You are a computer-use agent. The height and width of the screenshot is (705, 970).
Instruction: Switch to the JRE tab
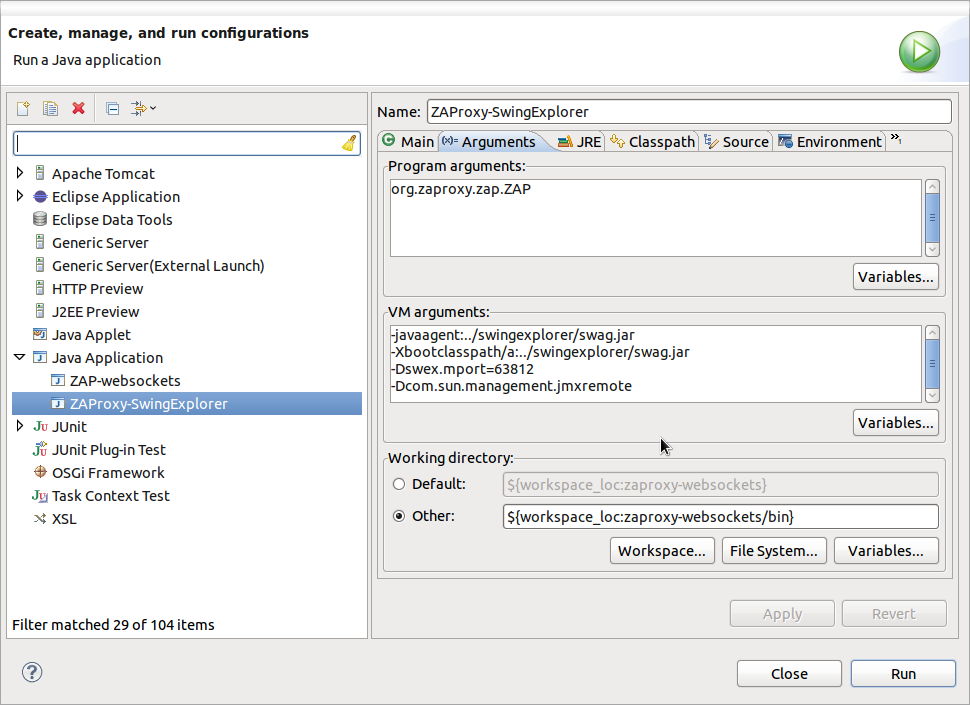[x=580, y=142]
